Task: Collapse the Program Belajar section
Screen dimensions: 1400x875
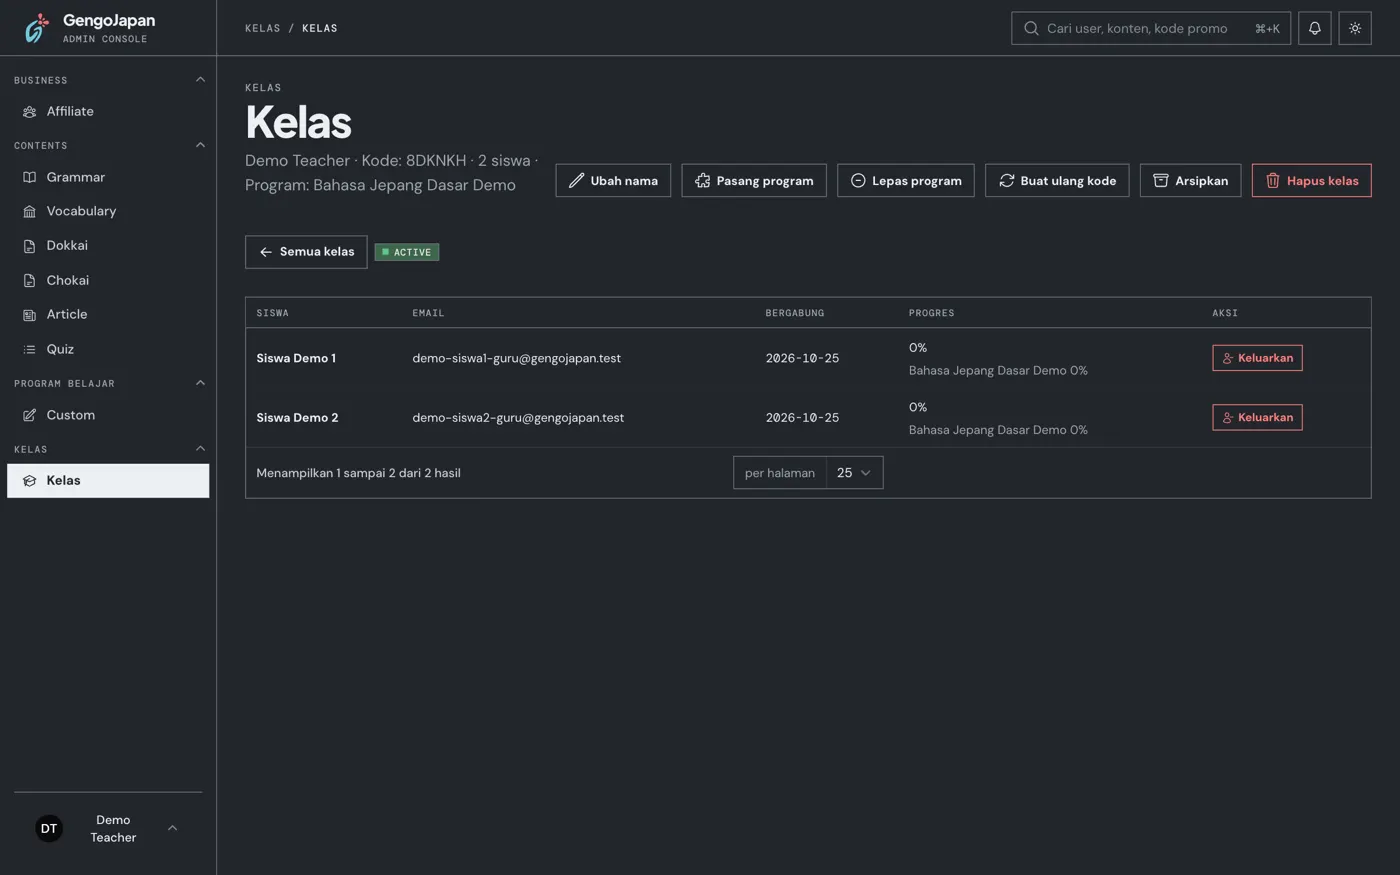Action: (x=200, y=383)
